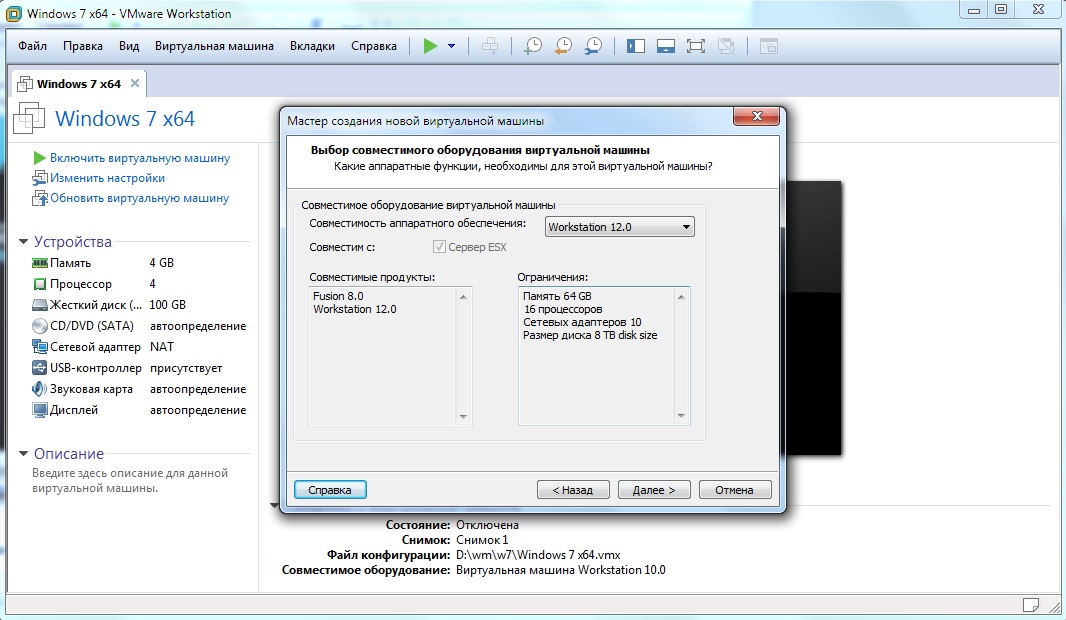
Task: Click the config file path D:\wm\w7\Windows 7 x64.vmx
Action: (538, 555)
